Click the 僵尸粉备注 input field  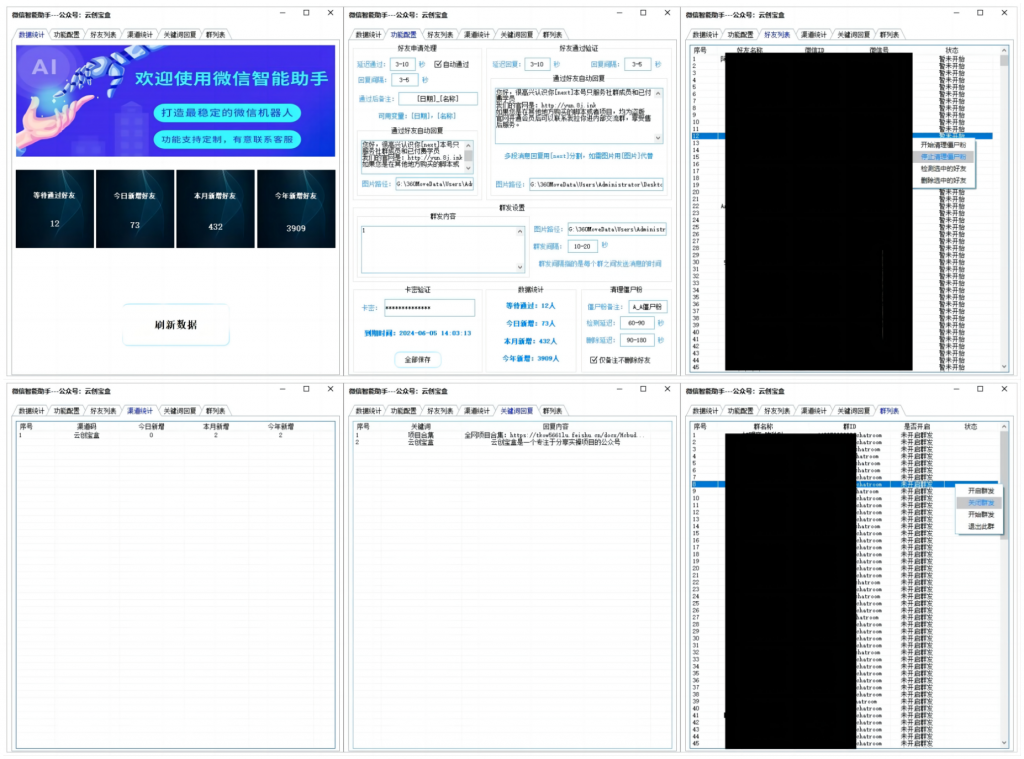tap(647, 307)
